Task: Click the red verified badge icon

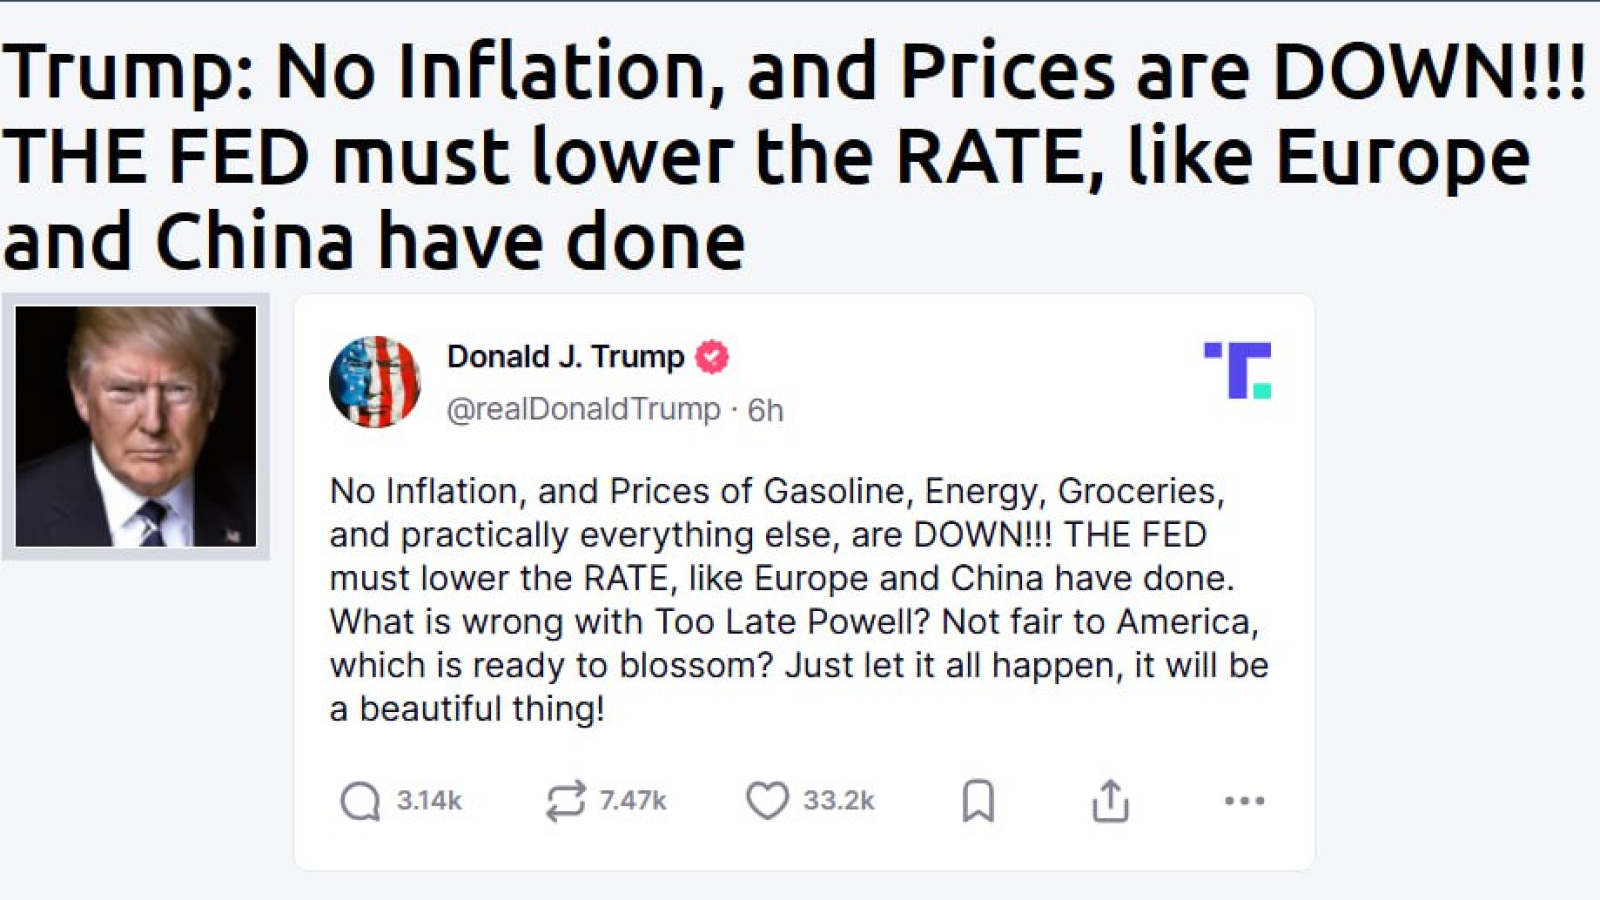Action: click(712, 357)
